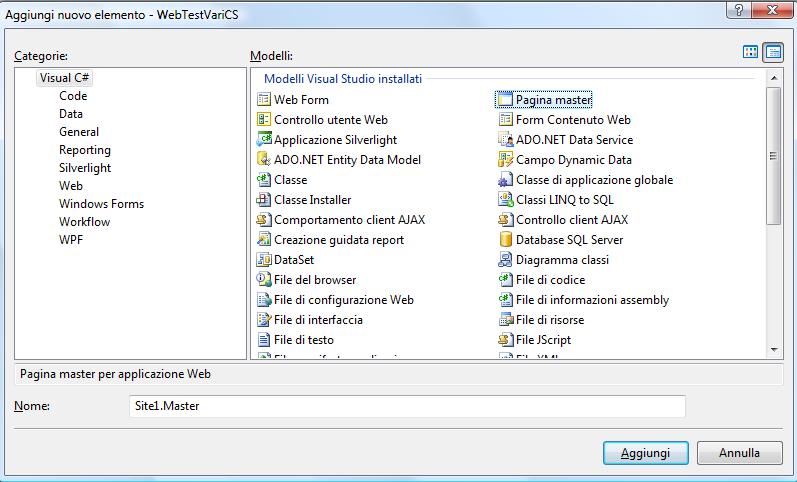The image size is (797, 482).
Task: Focus the Nome text field containing Site1.Master
Action: (407, 406)
